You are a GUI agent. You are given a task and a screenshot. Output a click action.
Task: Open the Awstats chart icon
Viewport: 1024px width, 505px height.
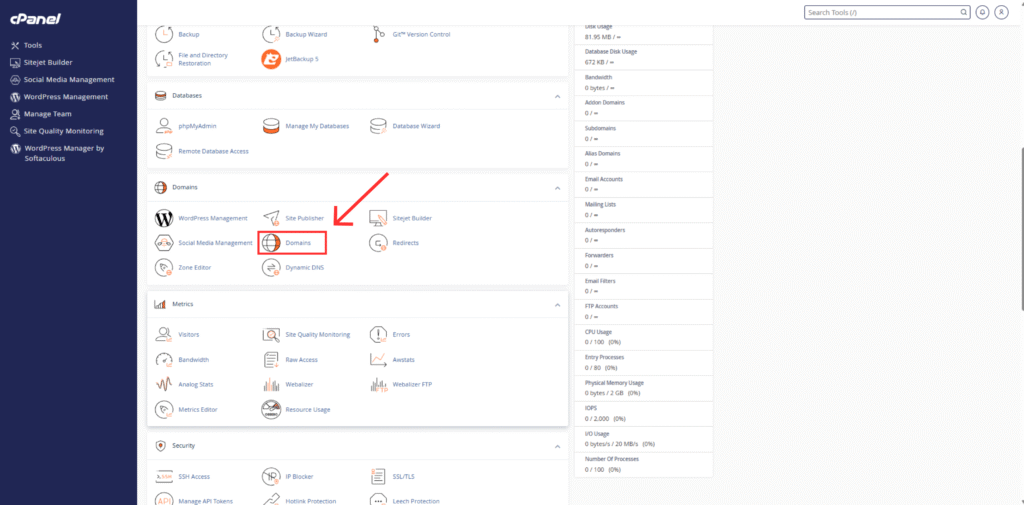(x=378, y=359)
